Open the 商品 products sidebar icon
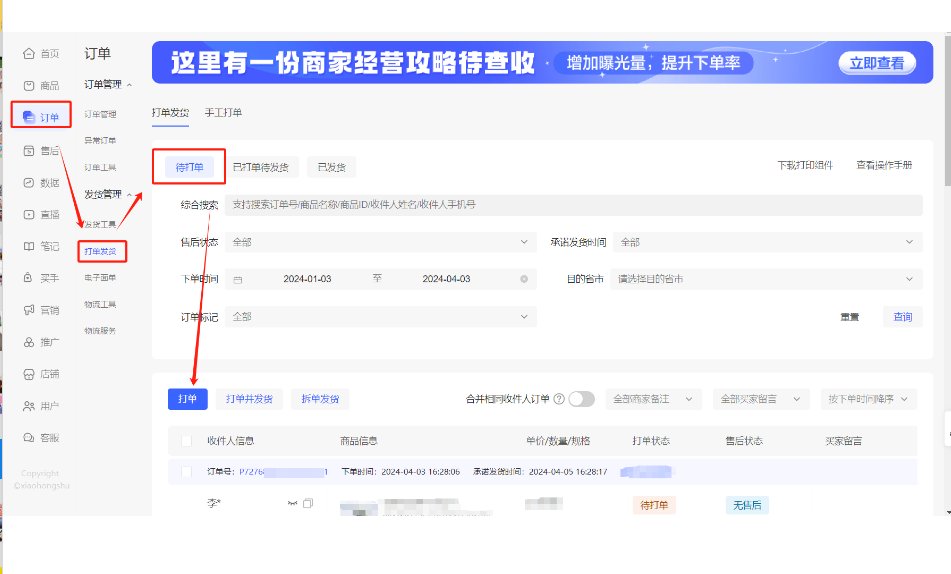951x574 pixels. point(30,86)
